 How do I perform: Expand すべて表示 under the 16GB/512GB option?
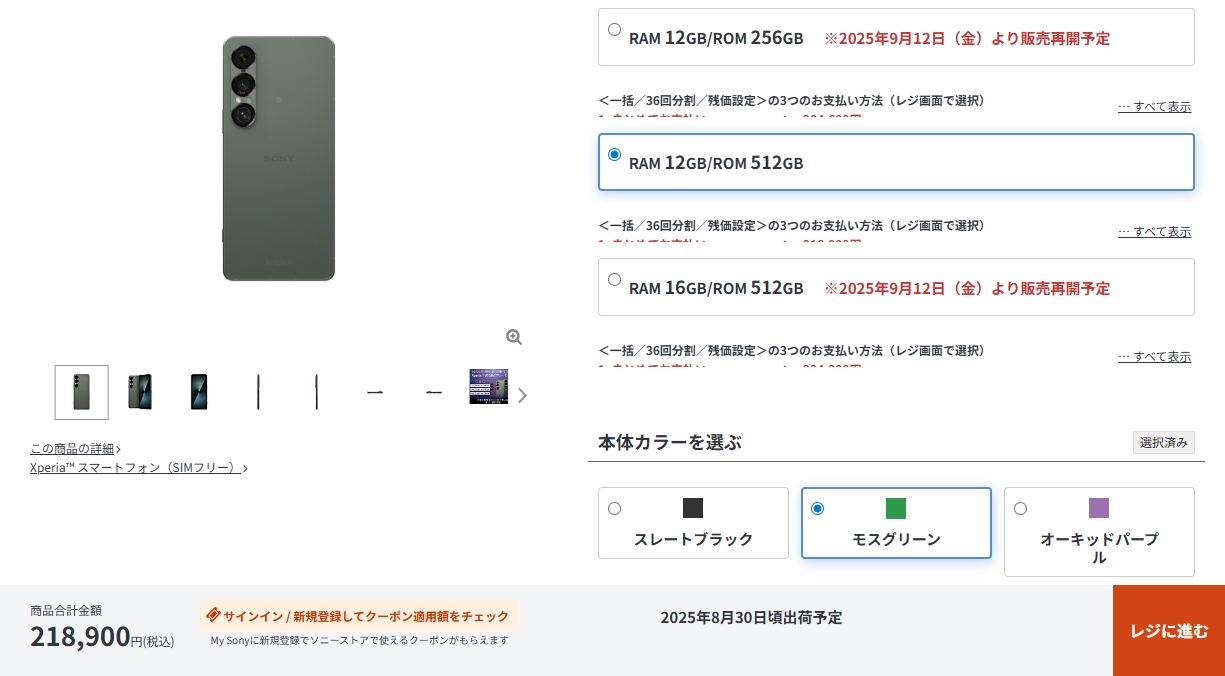coord(1154,356)
